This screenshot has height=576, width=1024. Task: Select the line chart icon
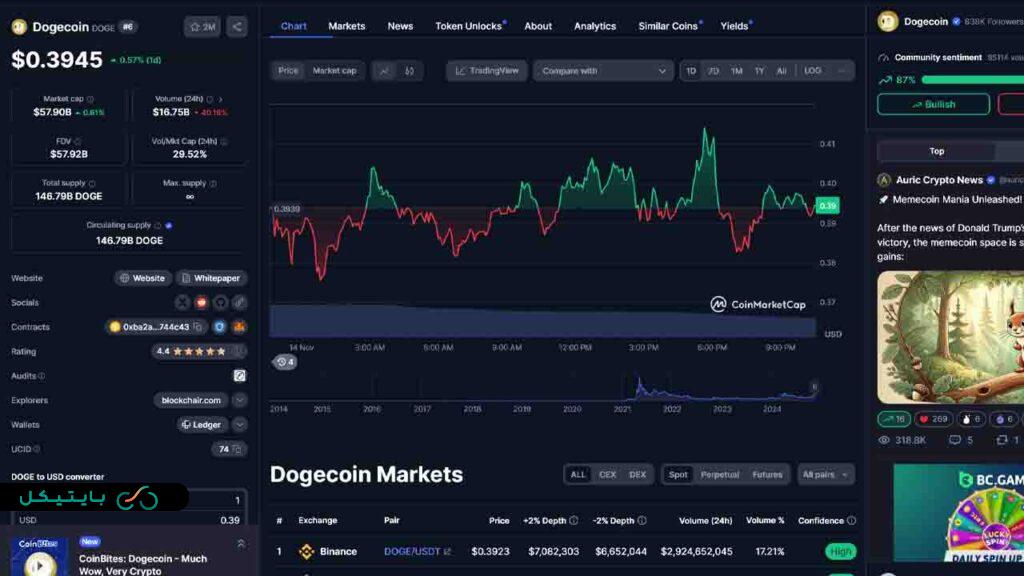pos(385,71)
